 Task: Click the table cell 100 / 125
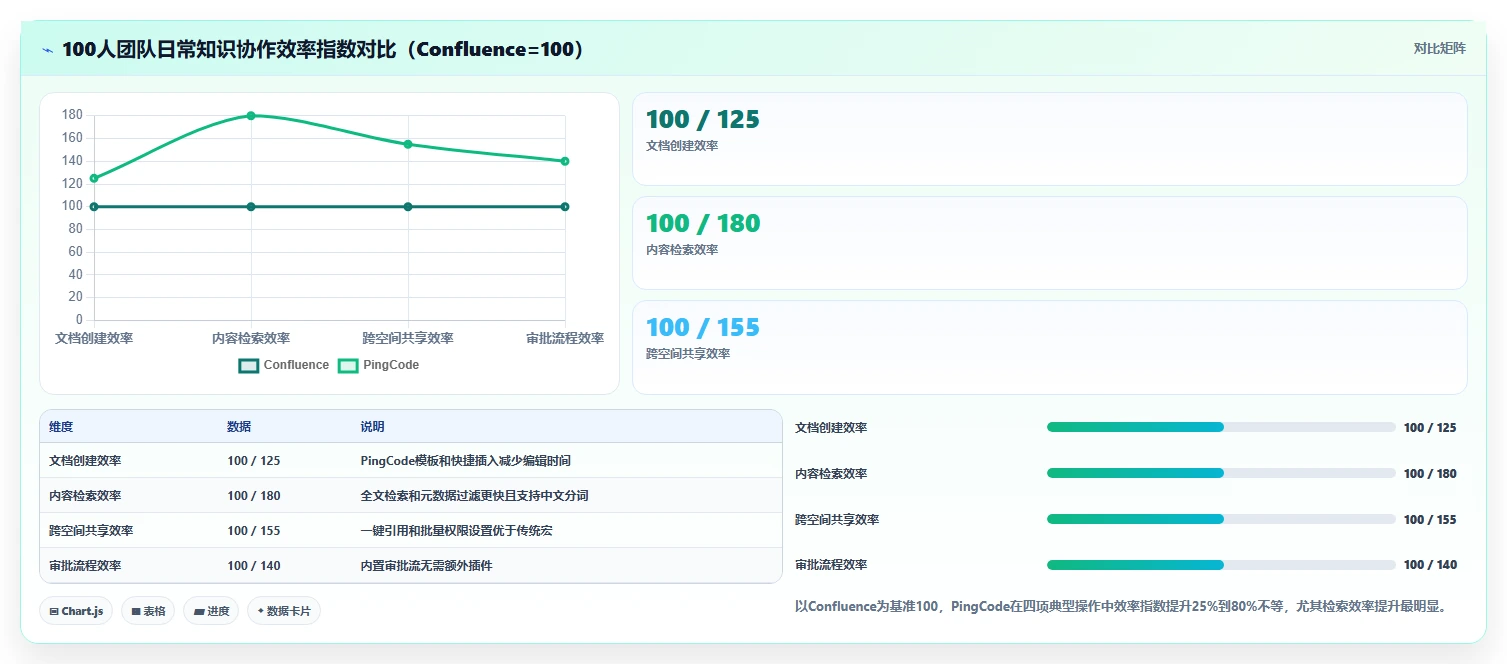254,461
